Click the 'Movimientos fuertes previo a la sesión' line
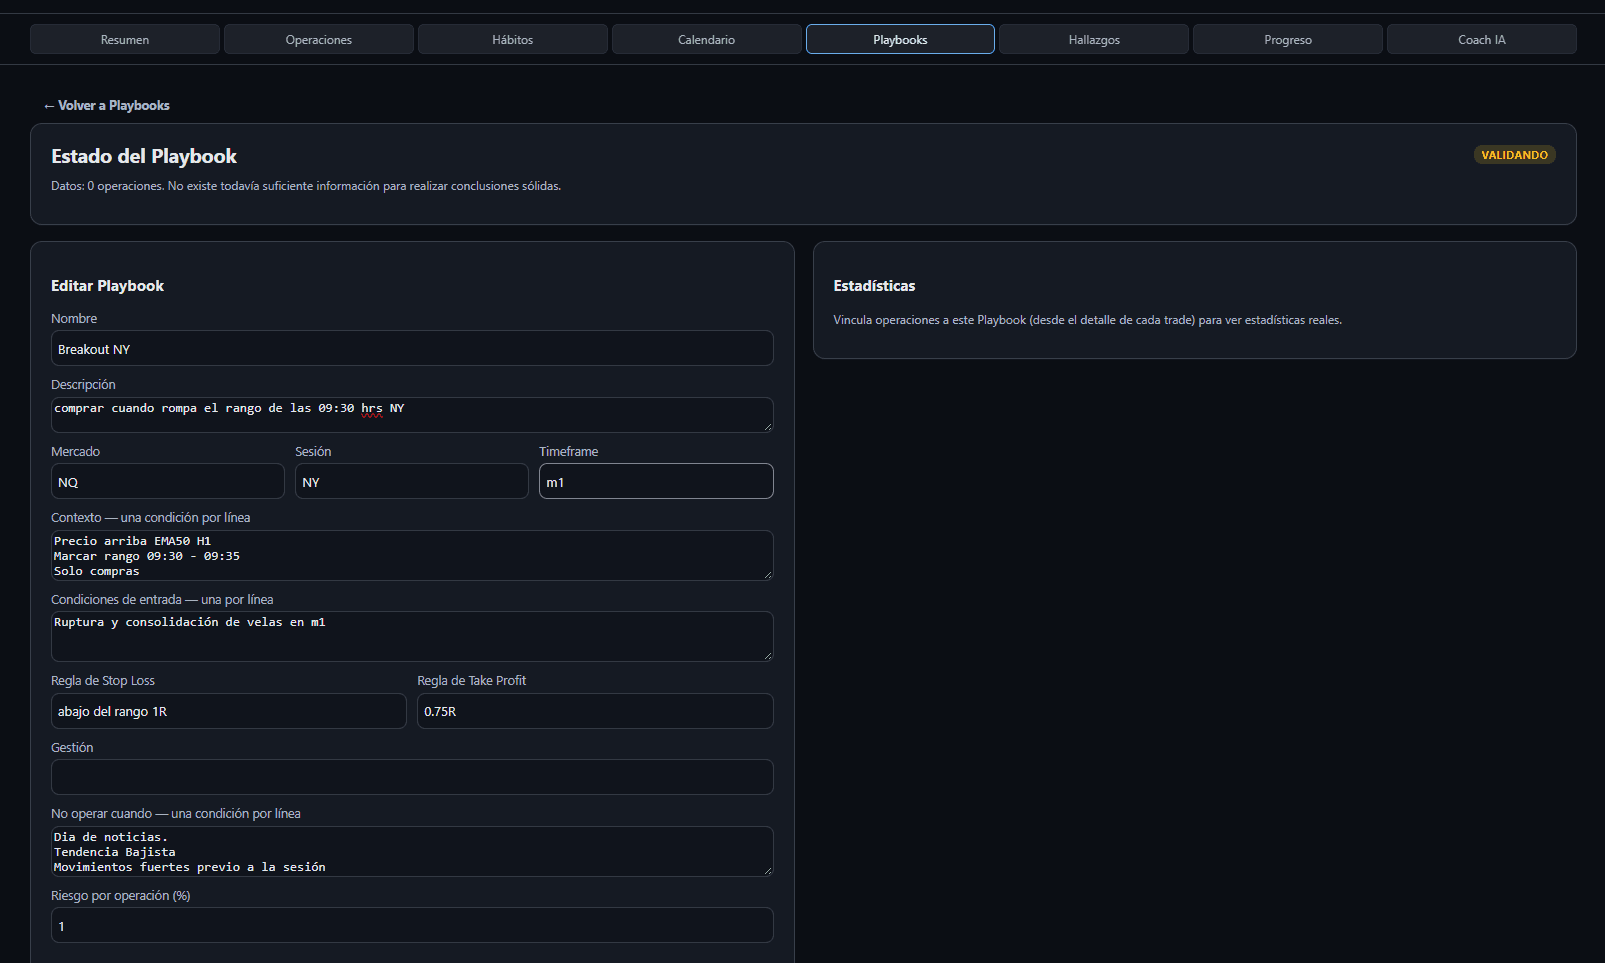Screen dimensions: 1605x963 (190, 867)
